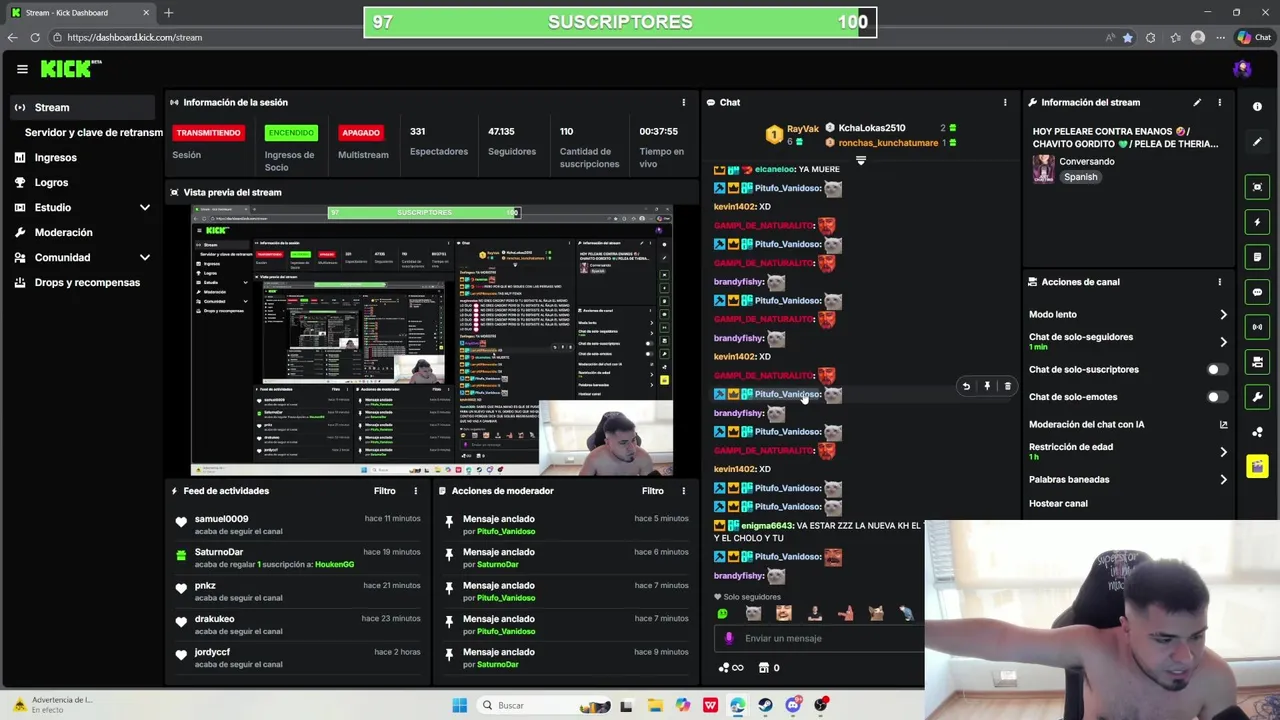Open Feed de actividades three-dot menu
This screenshot has height=720, width=1280.
pos(416,491)
